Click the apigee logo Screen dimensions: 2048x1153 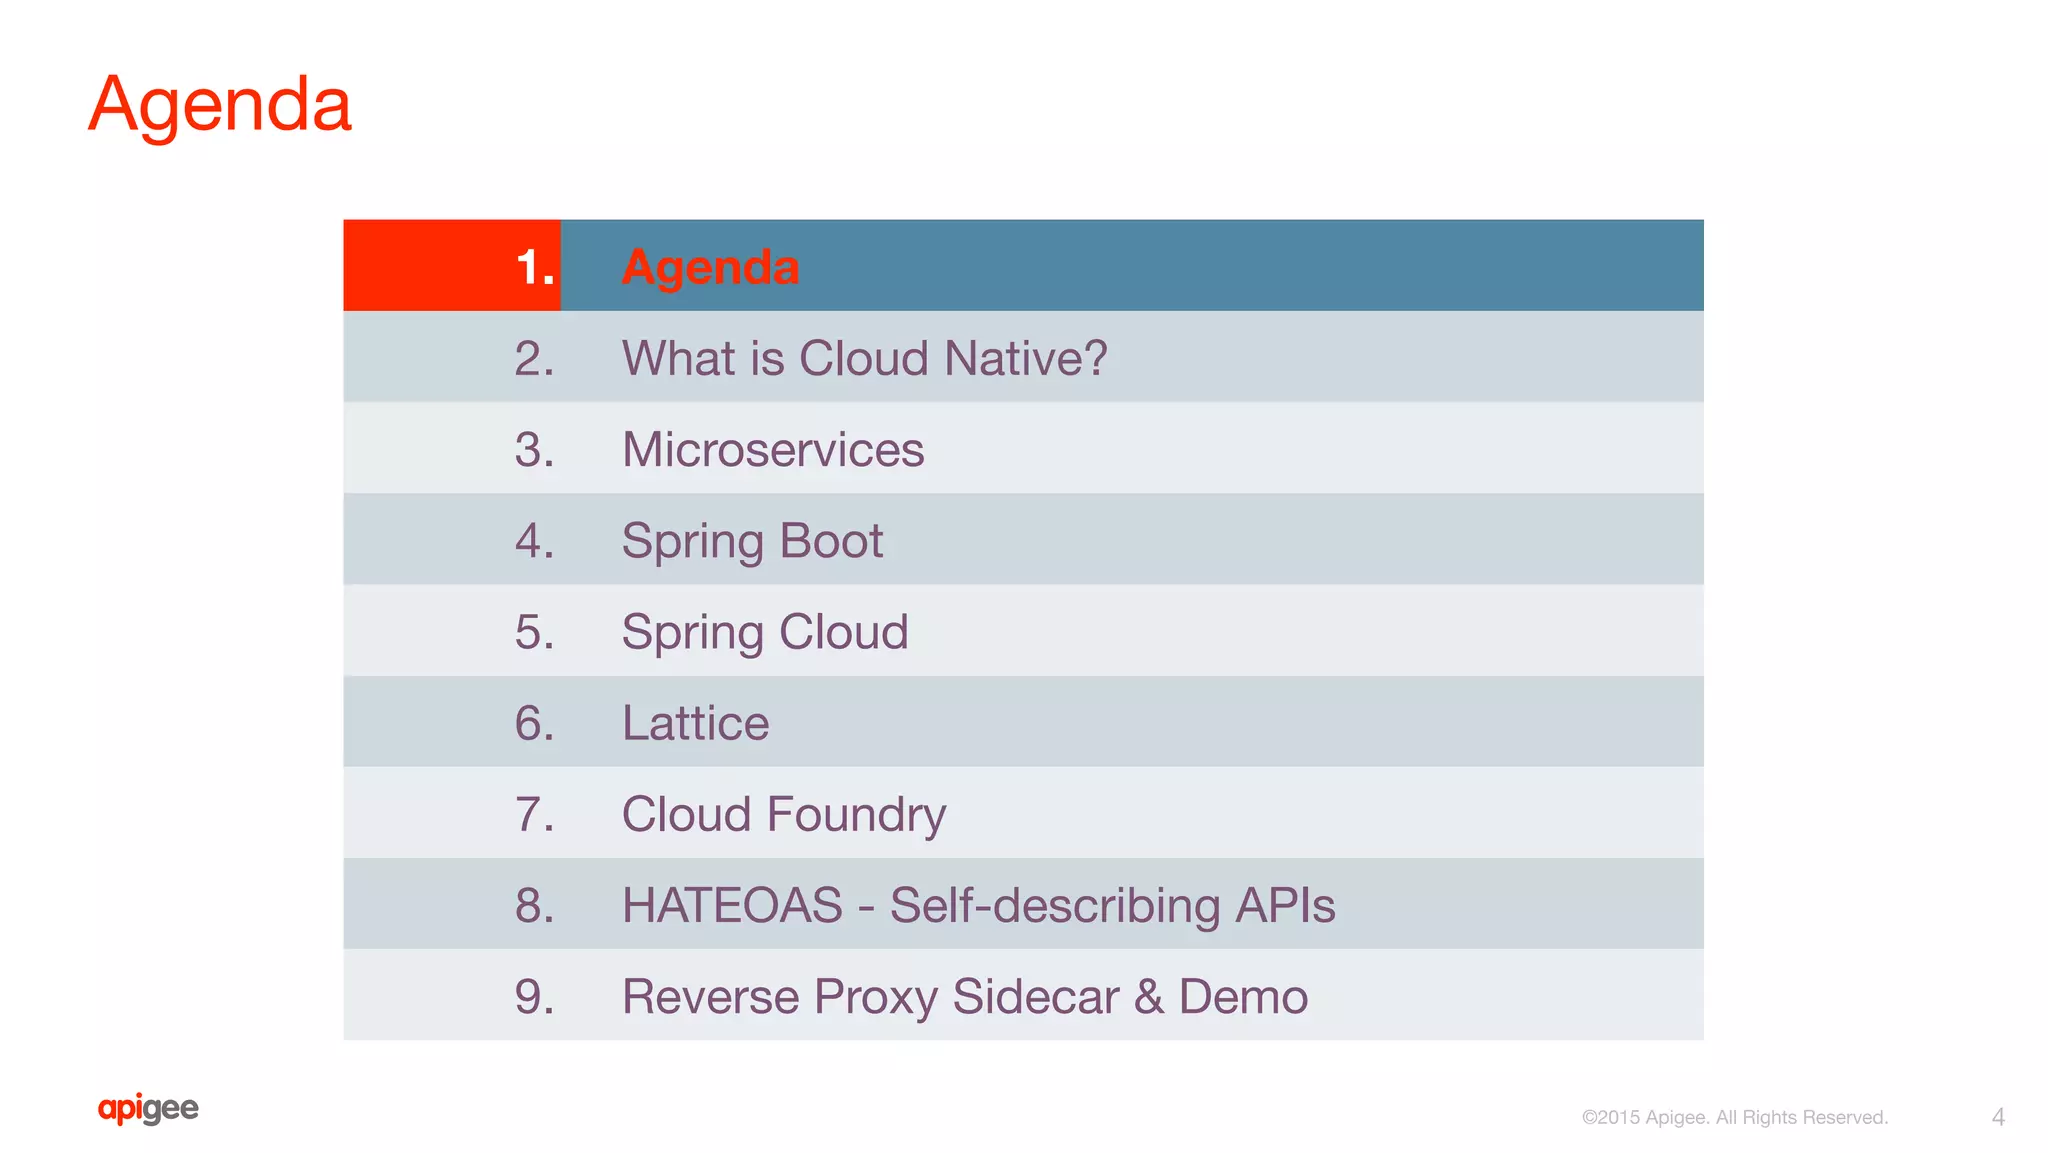148,1108
